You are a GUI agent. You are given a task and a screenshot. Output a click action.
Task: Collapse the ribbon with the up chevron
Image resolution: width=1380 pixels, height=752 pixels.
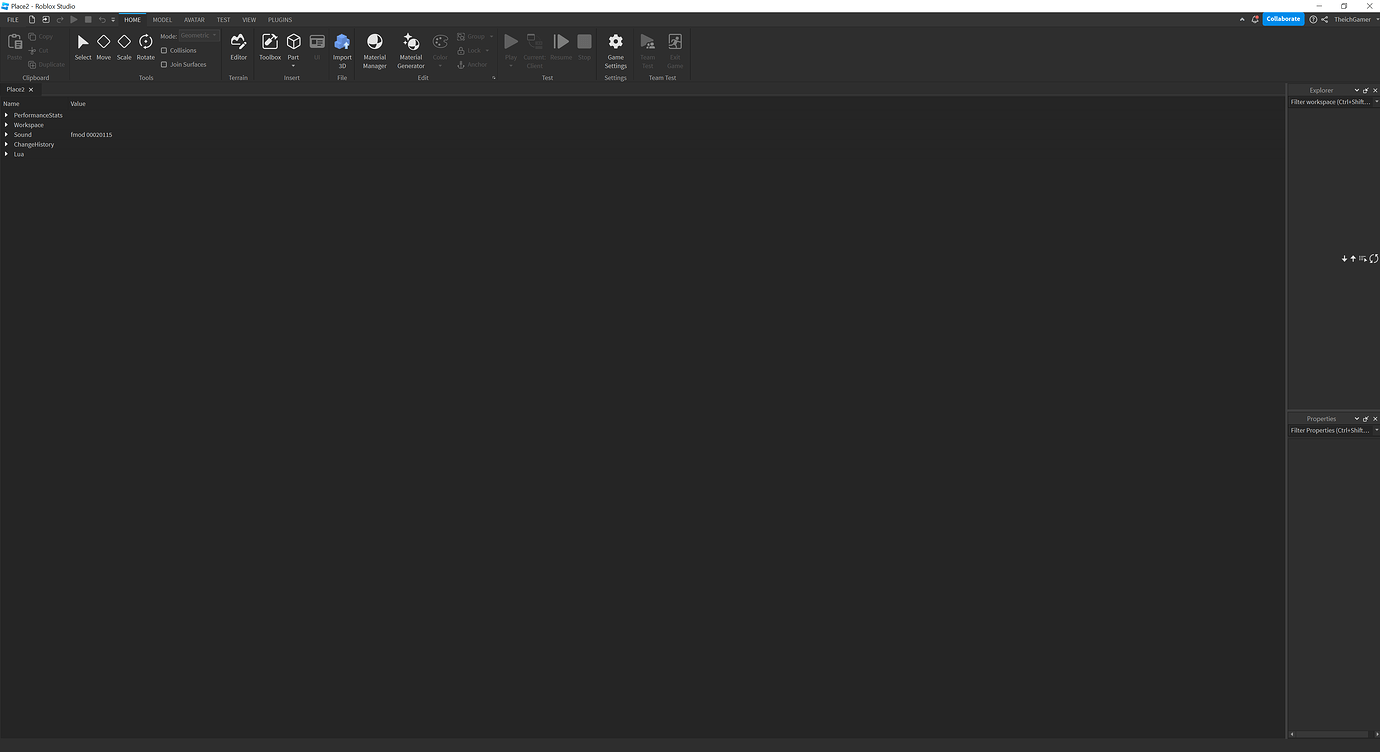click(1243, 19)
